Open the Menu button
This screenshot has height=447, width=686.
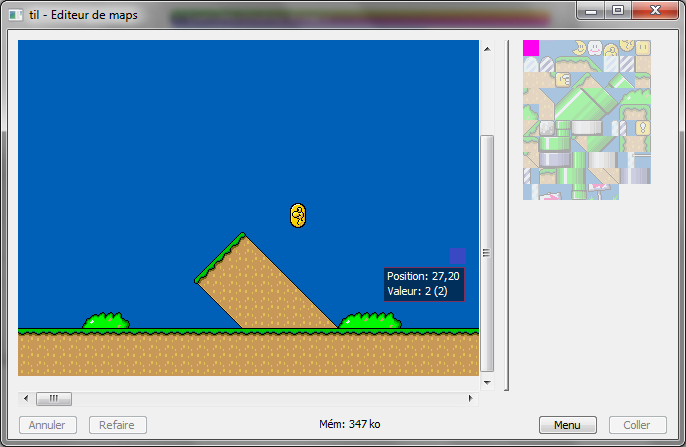tap(567, 425)
